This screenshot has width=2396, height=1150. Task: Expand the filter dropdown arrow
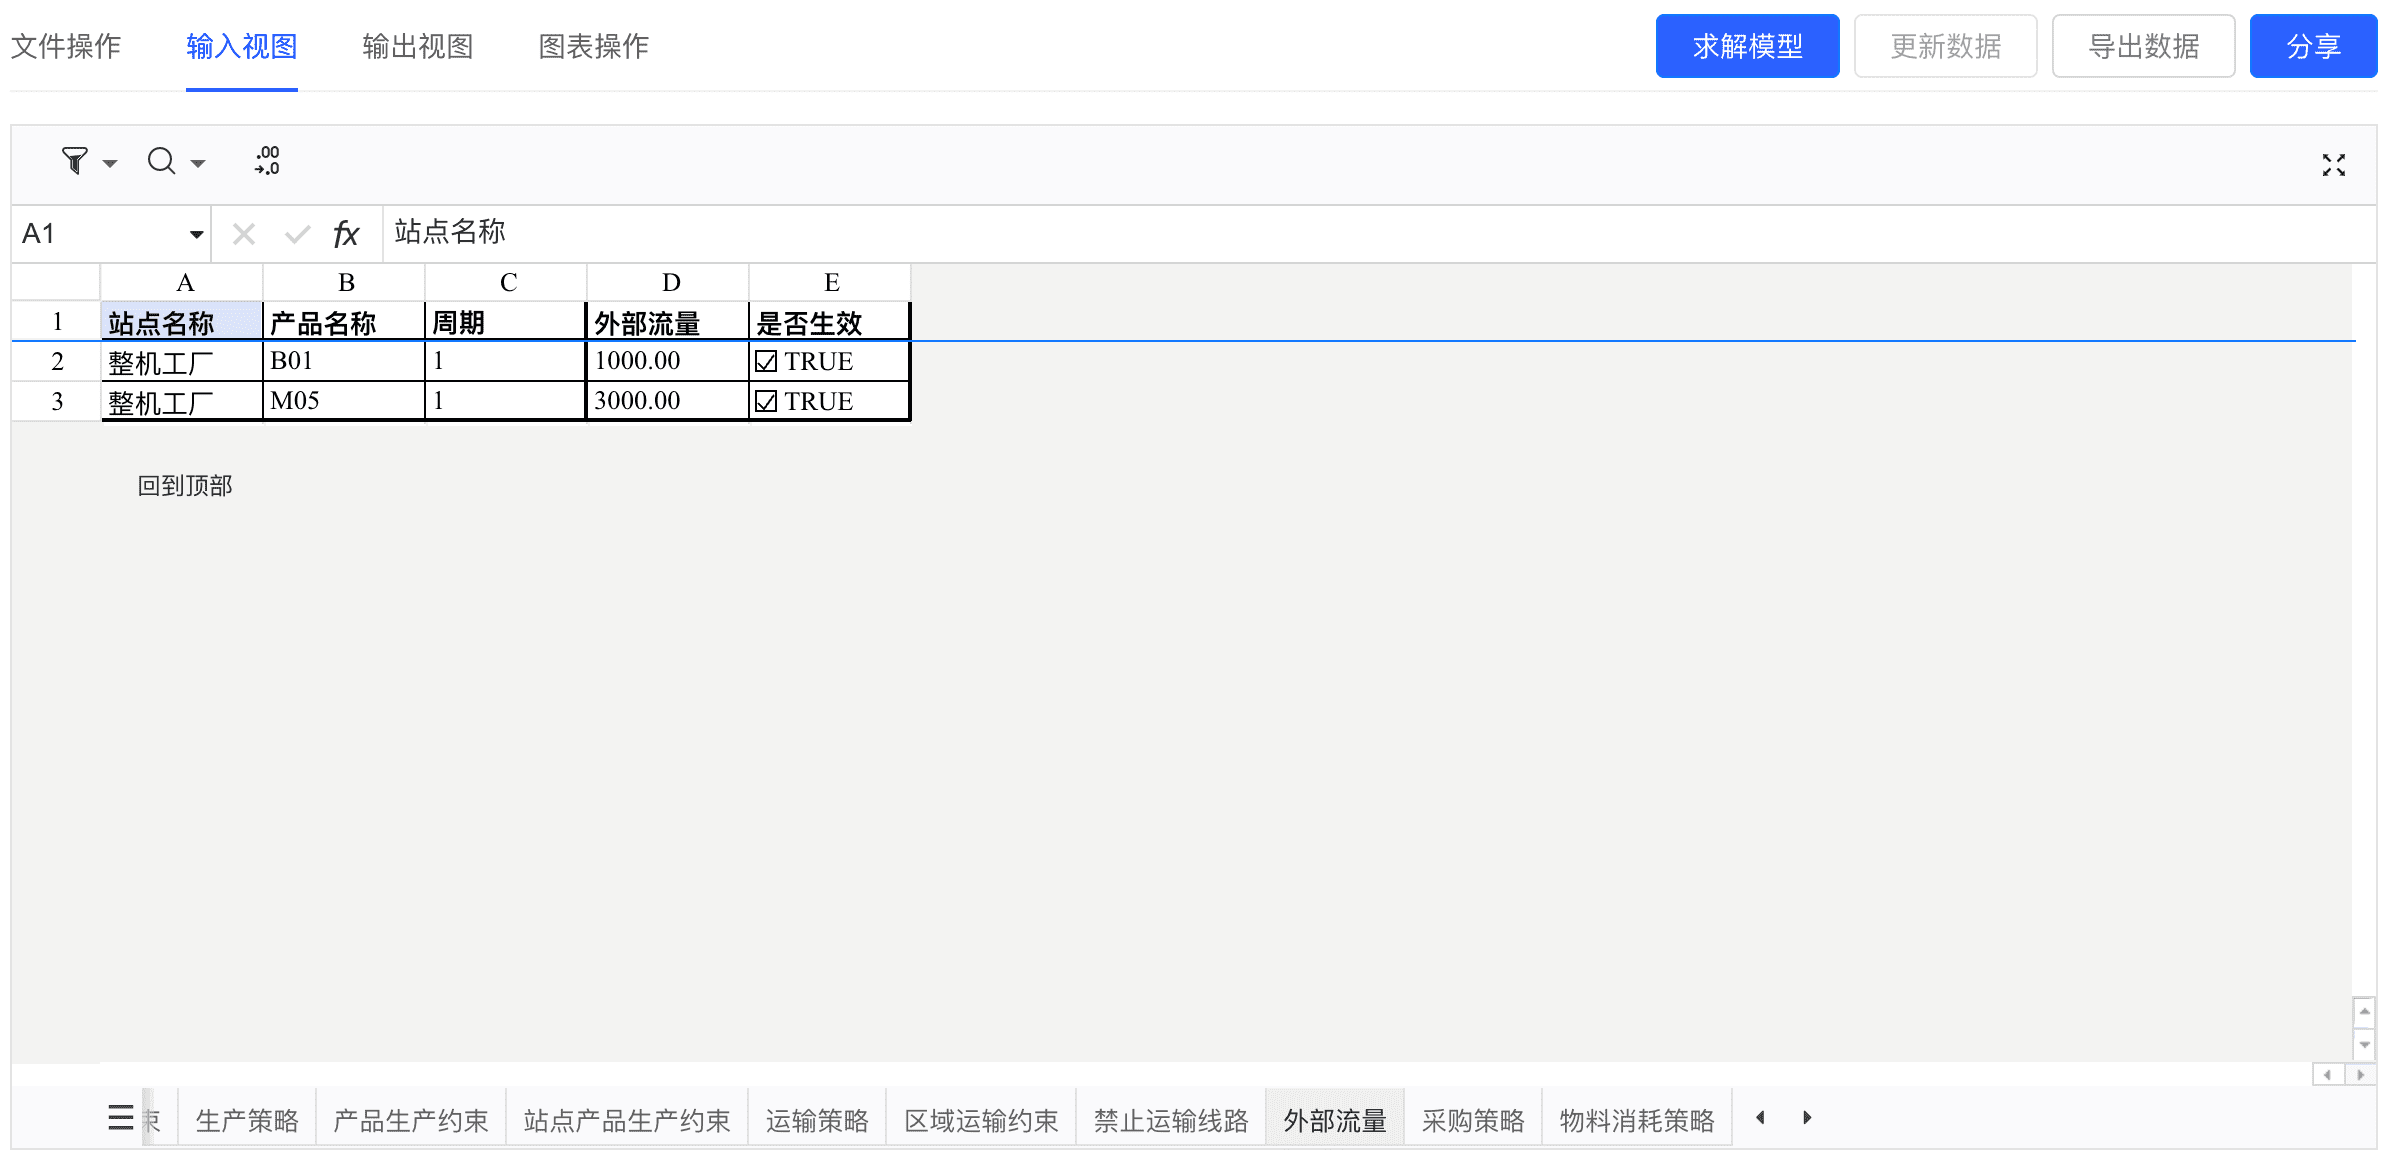point(110,164)
